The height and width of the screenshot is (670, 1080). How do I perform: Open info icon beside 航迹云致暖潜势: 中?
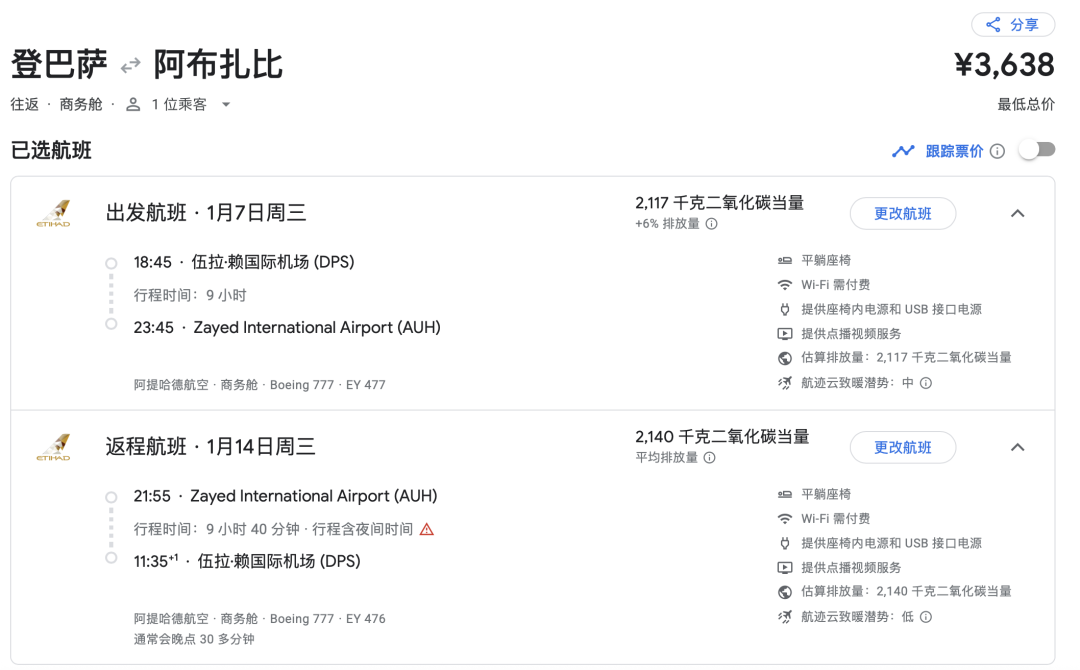click(x=926, y=383)
